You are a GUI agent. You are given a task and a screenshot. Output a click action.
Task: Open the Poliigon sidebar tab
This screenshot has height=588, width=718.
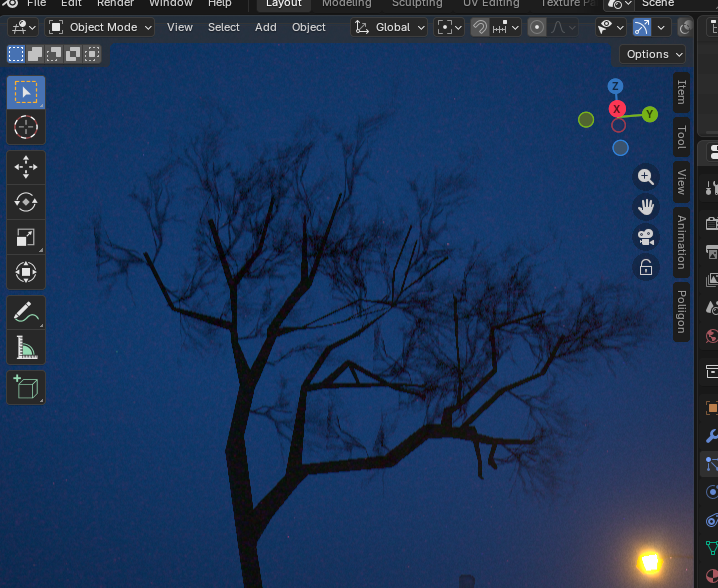coord(681,312)
